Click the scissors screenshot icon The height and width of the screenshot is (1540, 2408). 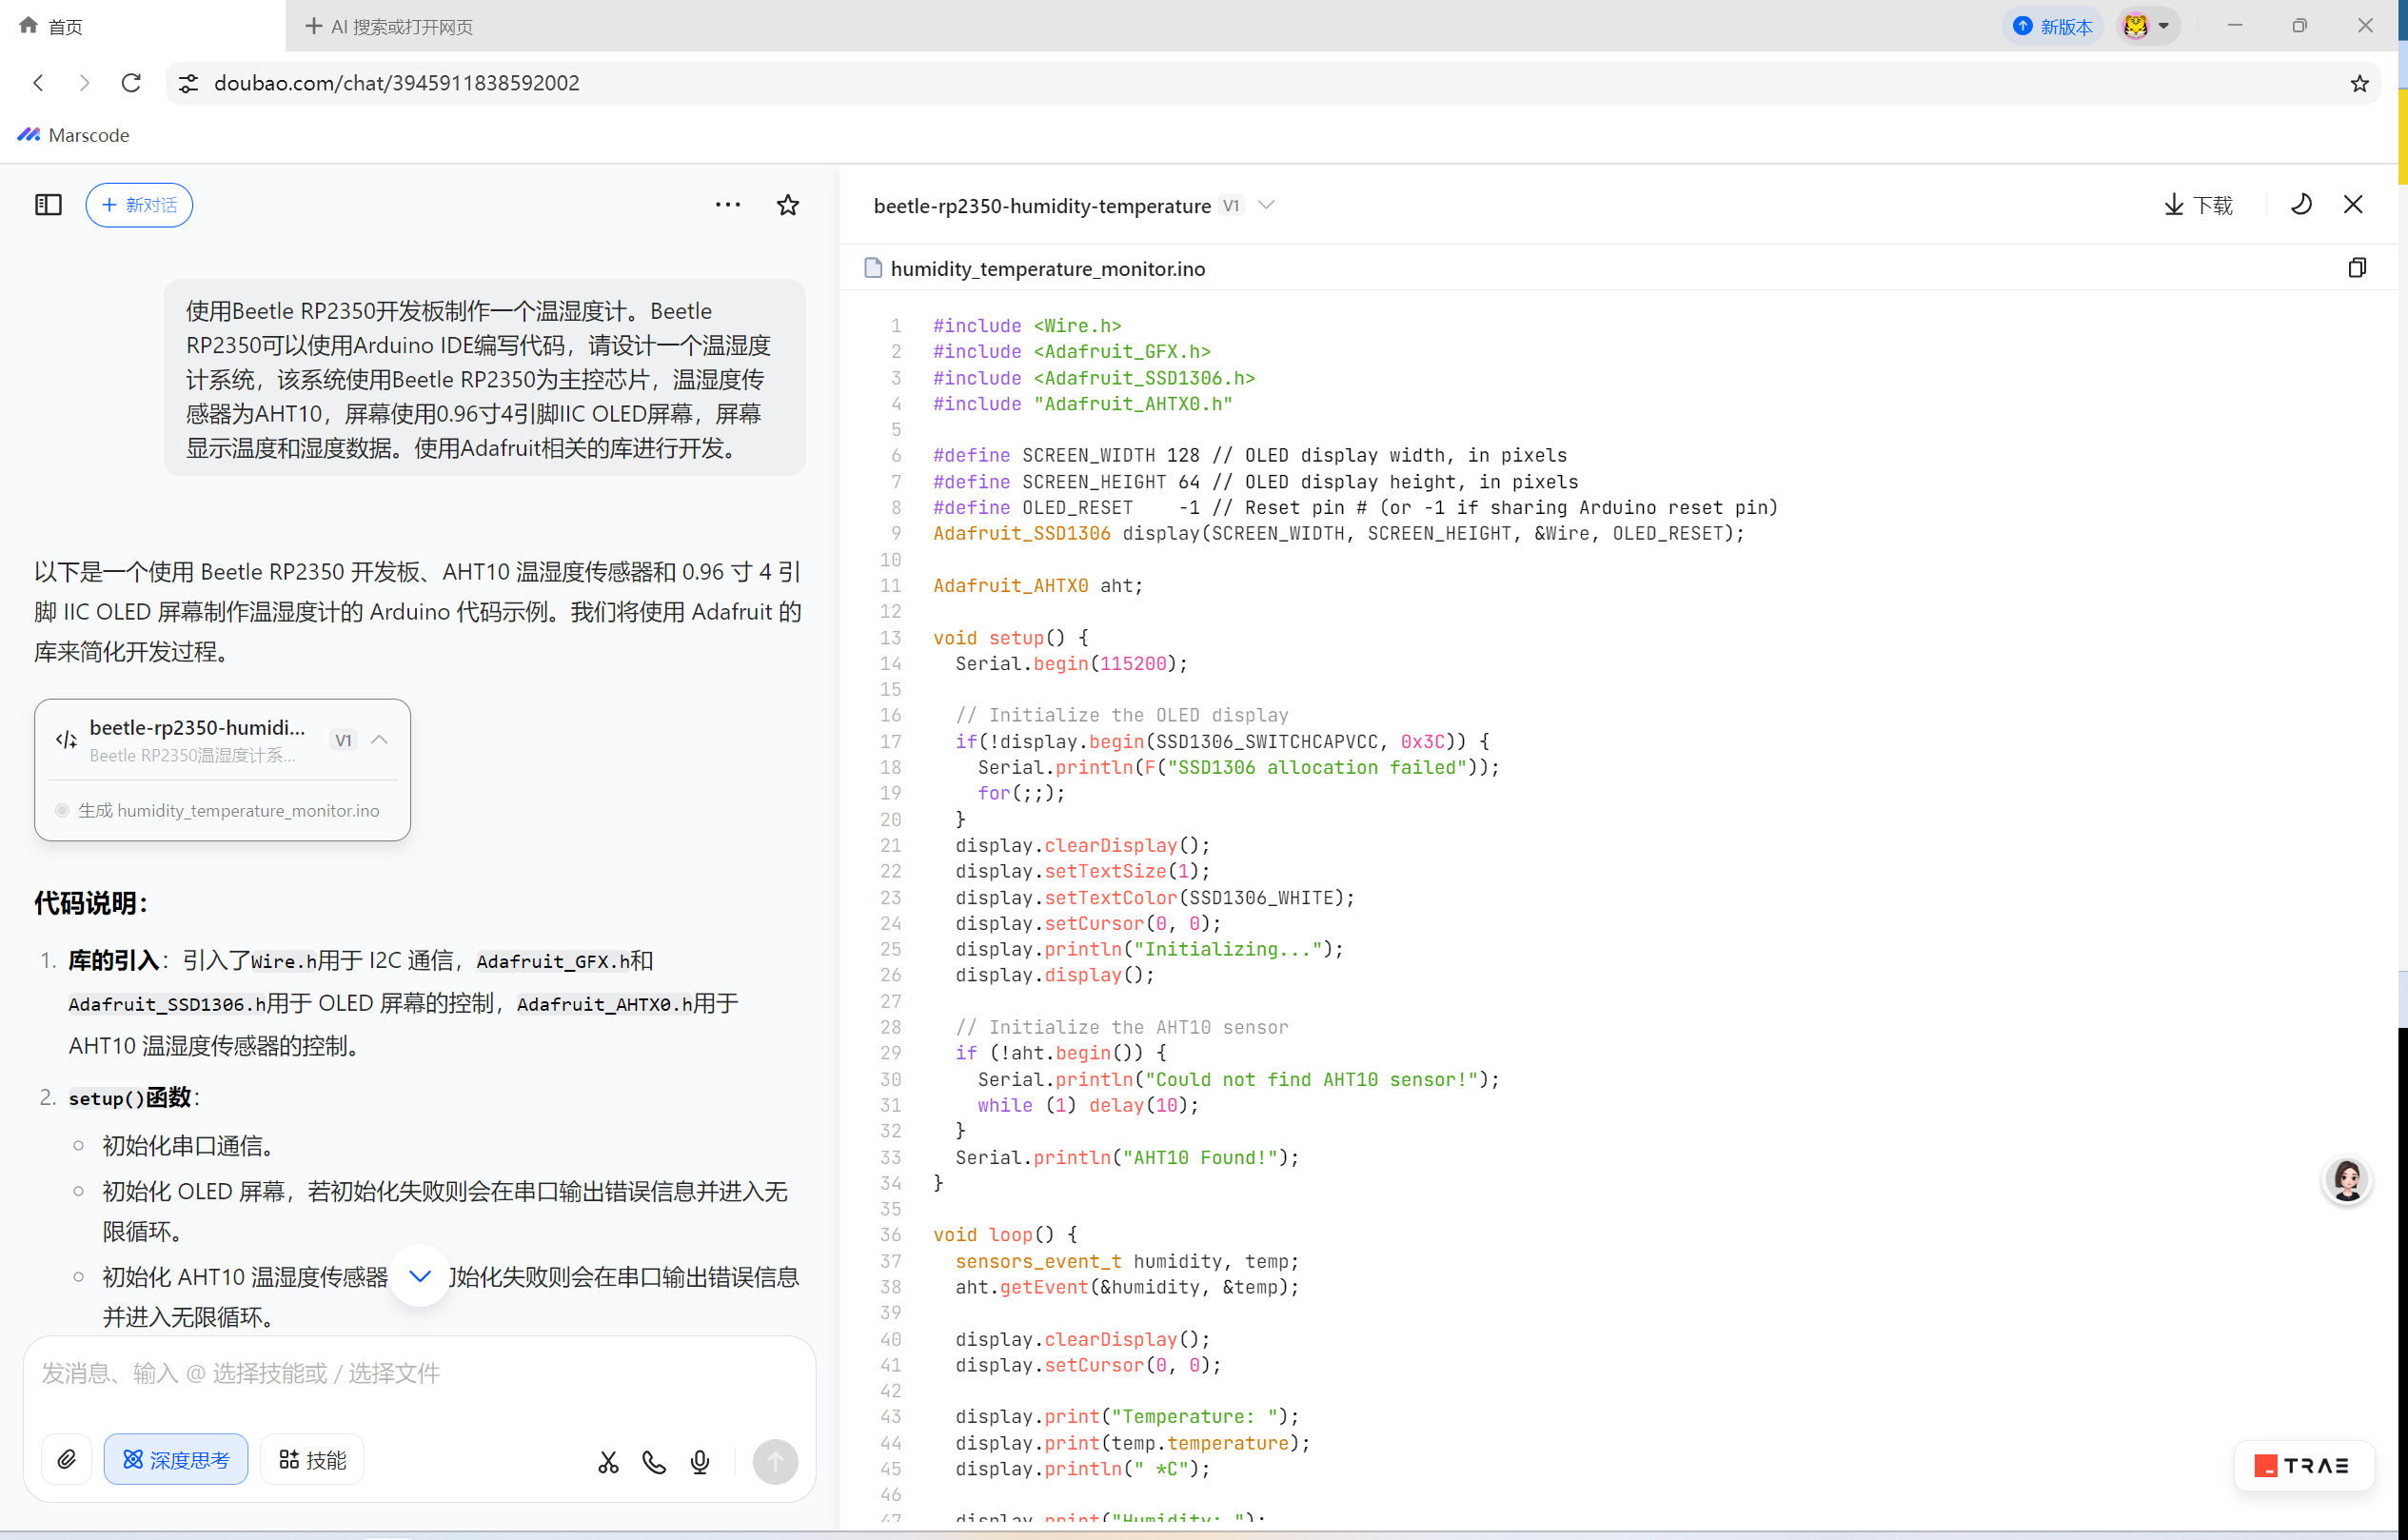pyautogui.click(x=608, y=1462)
